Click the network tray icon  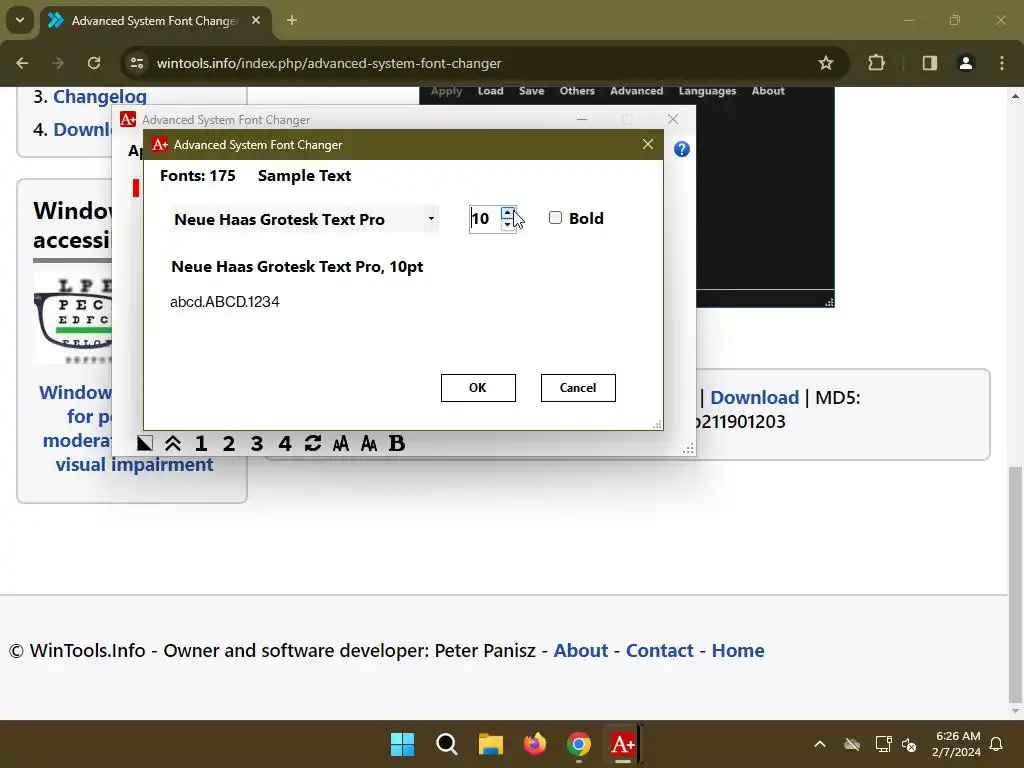883,744
